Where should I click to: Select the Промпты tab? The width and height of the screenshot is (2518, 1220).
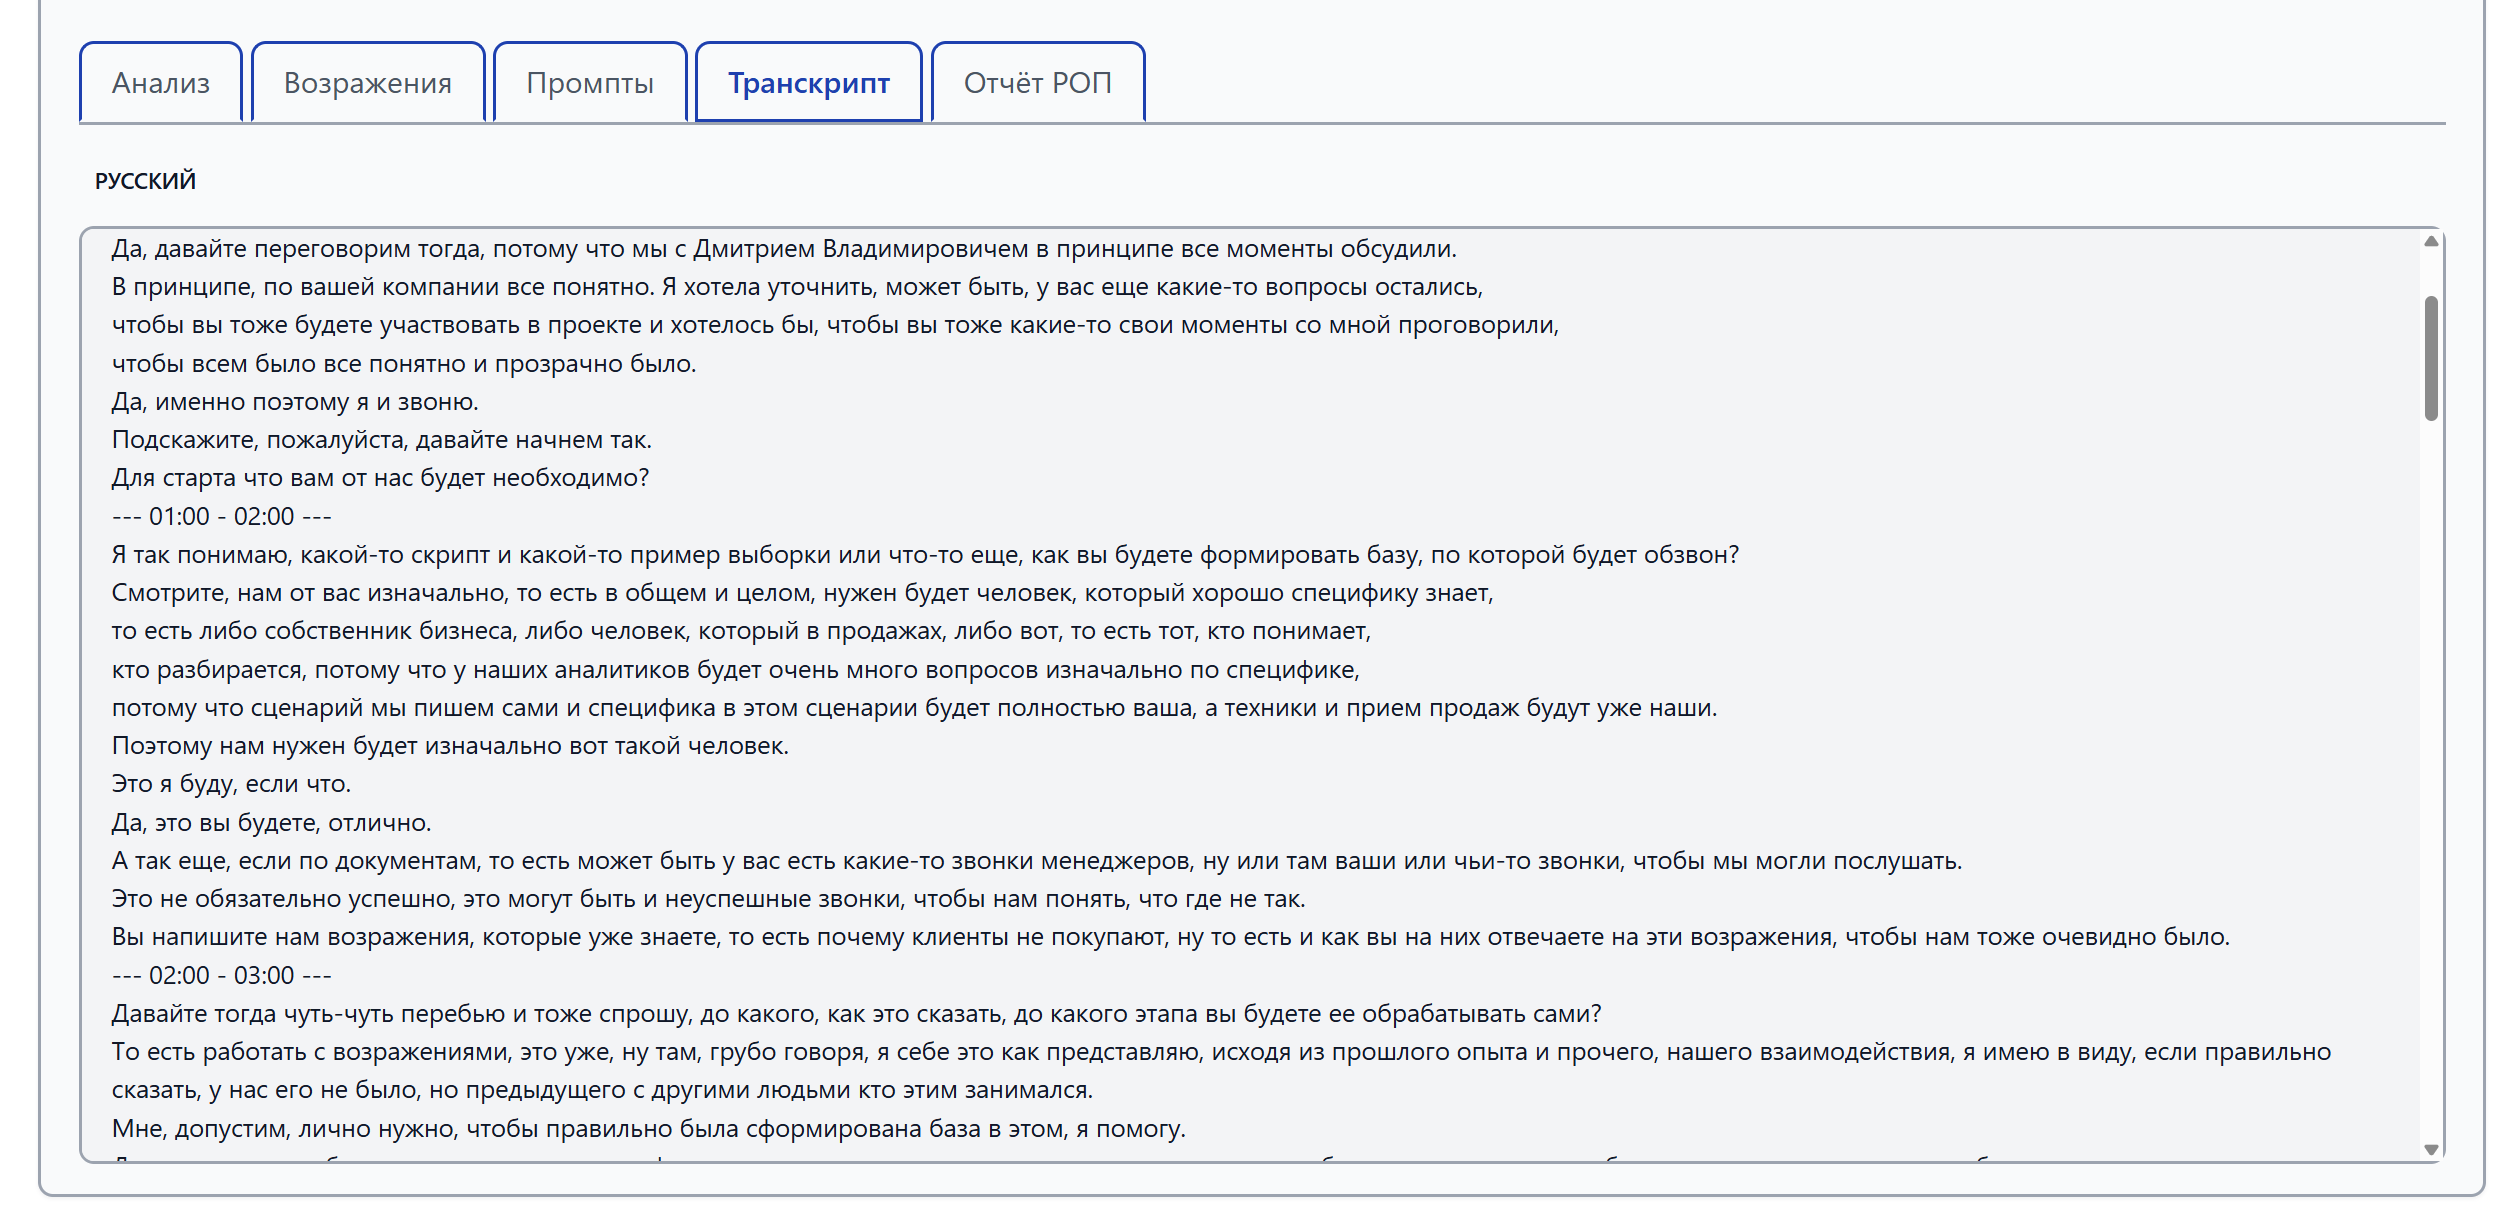point(590,82)
